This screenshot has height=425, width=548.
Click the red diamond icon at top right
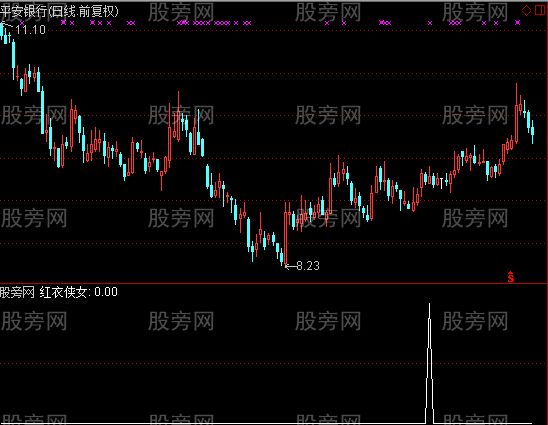[526, 11]
